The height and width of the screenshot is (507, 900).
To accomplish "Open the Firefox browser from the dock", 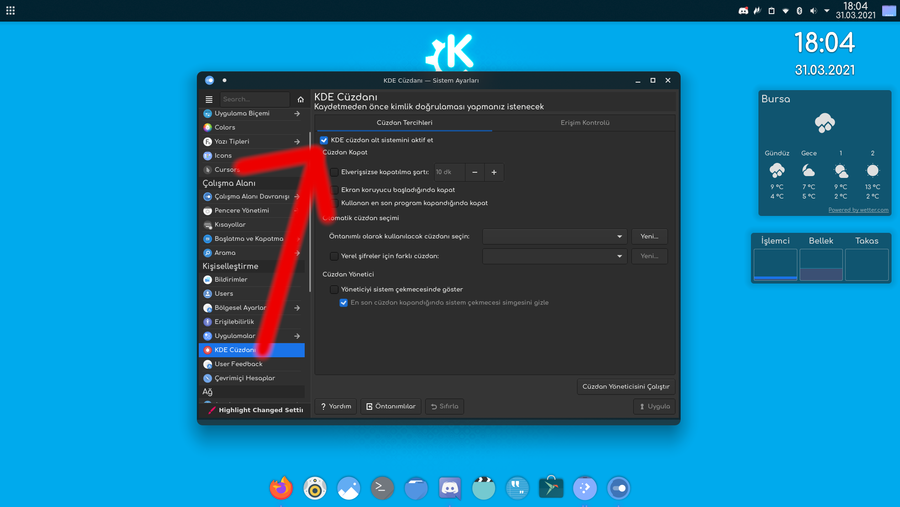I will pos(281,488).
